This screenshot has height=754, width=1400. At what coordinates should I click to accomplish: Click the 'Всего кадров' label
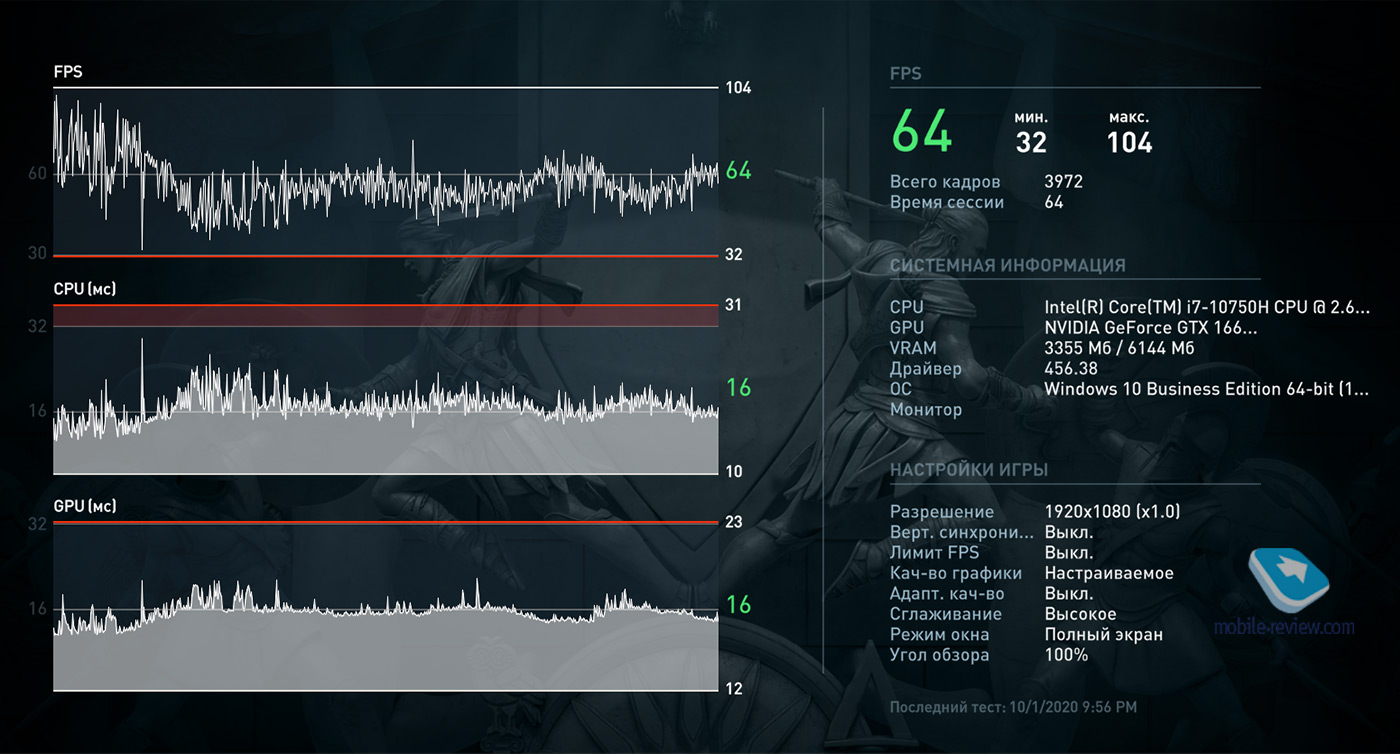[x=945, y=182]
